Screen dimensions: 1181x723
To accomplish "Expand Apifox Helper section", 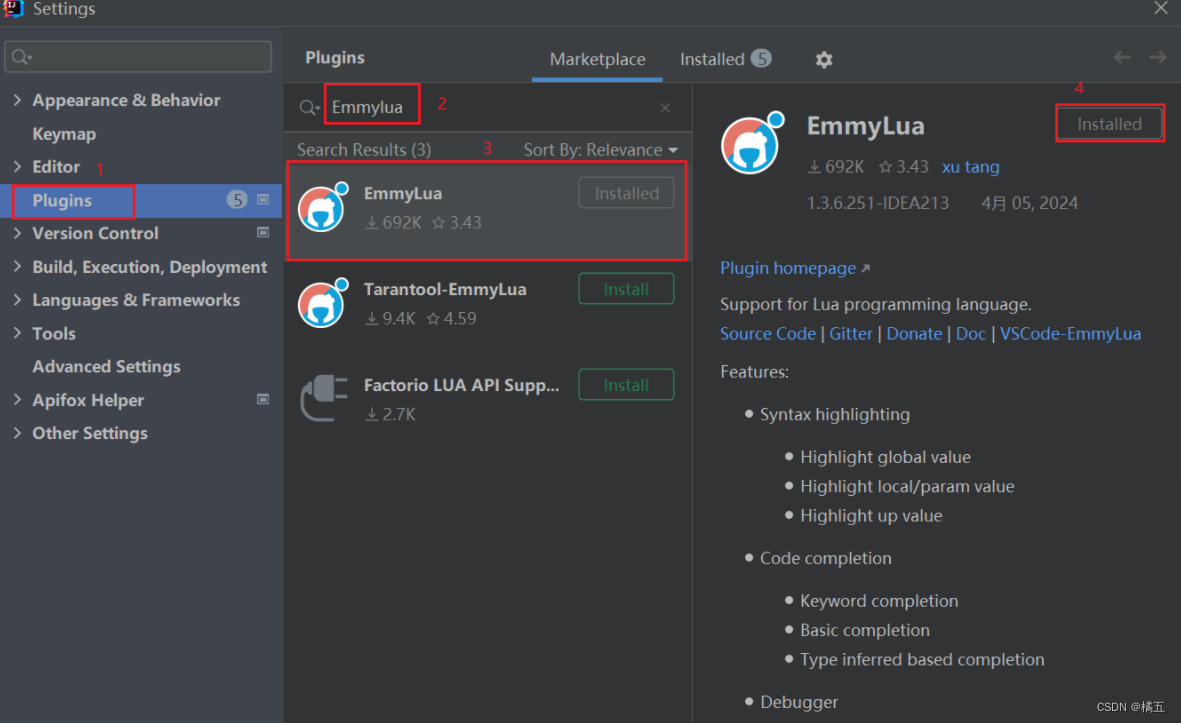I will click(17, 399).
